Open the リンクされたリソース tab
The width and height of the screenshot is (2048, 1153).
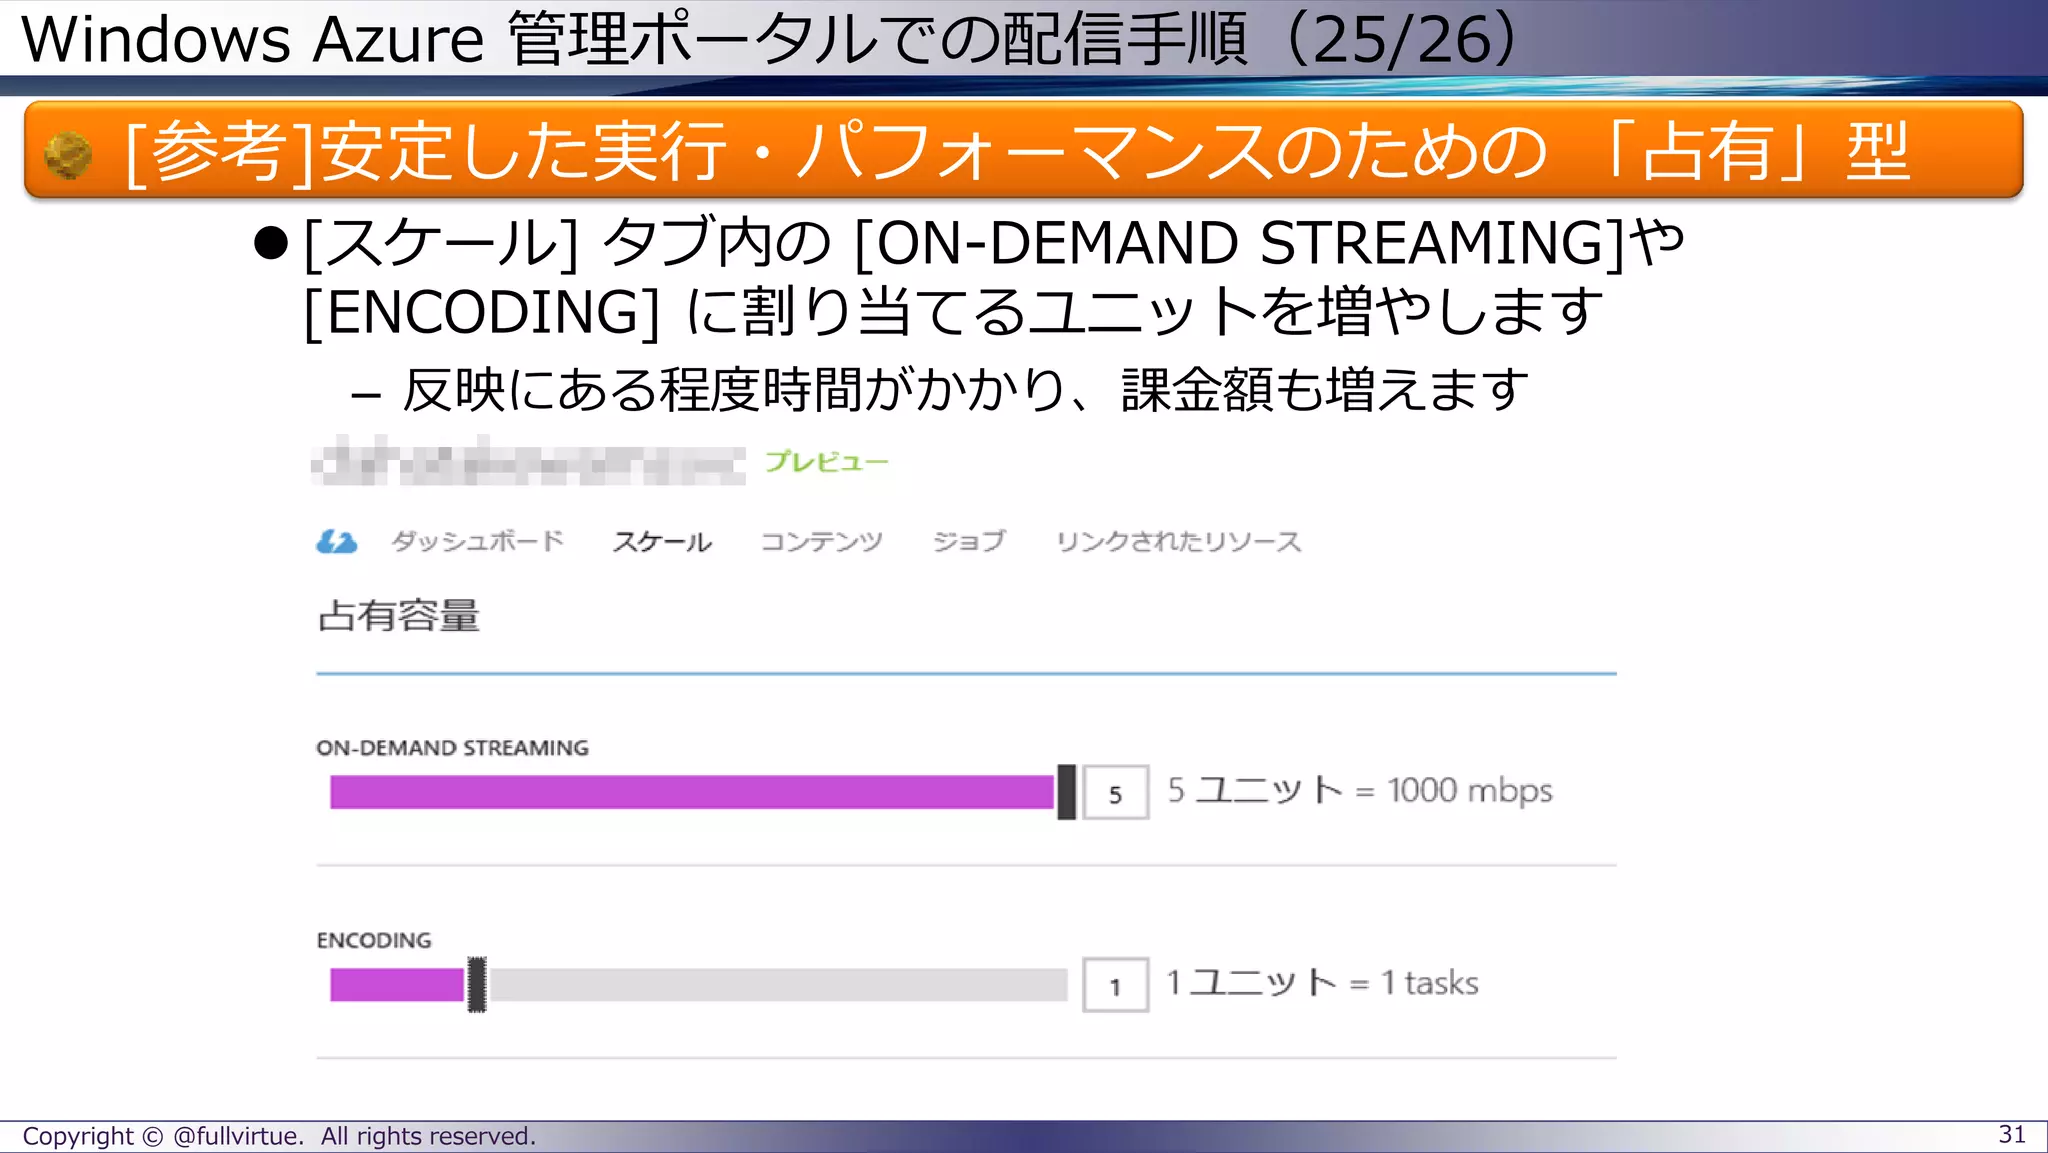pos(1179,542)
